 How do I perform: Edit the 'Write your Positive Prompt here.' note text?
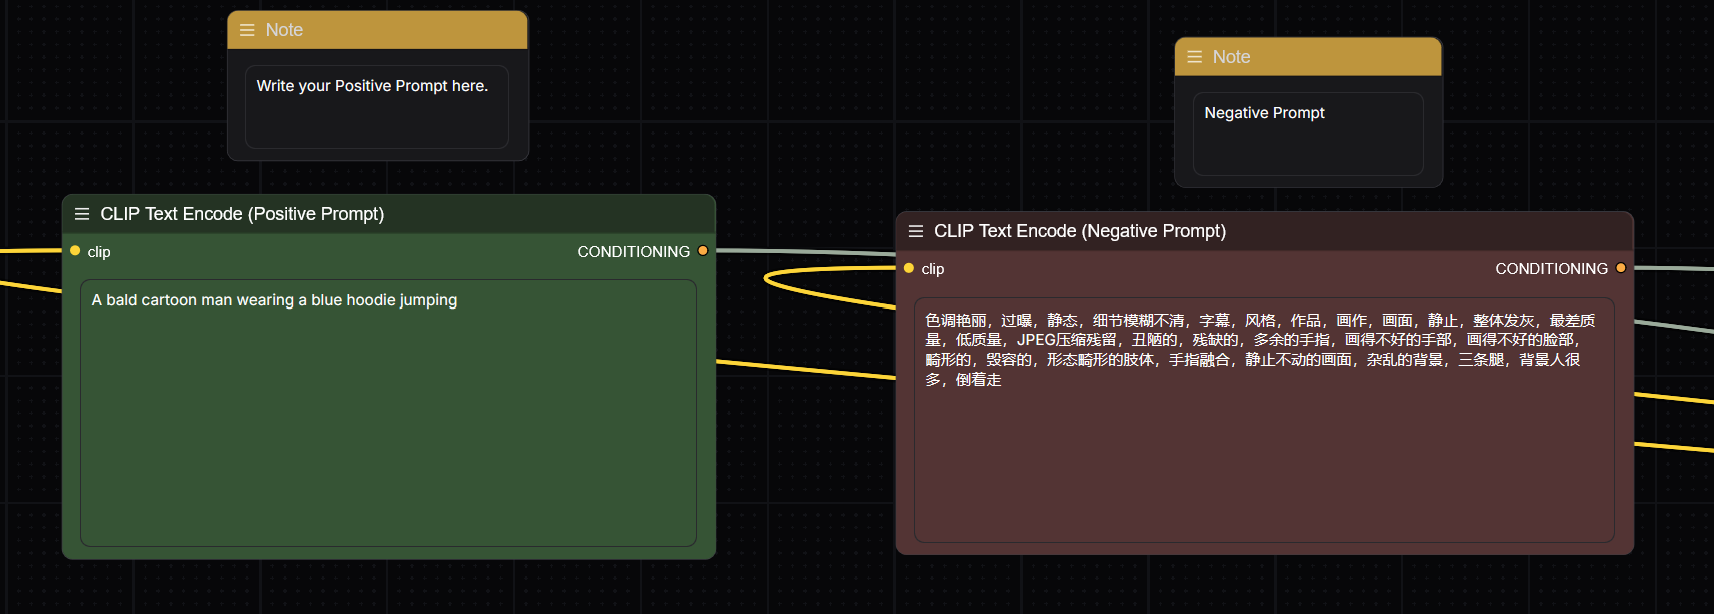pos(377,106)
